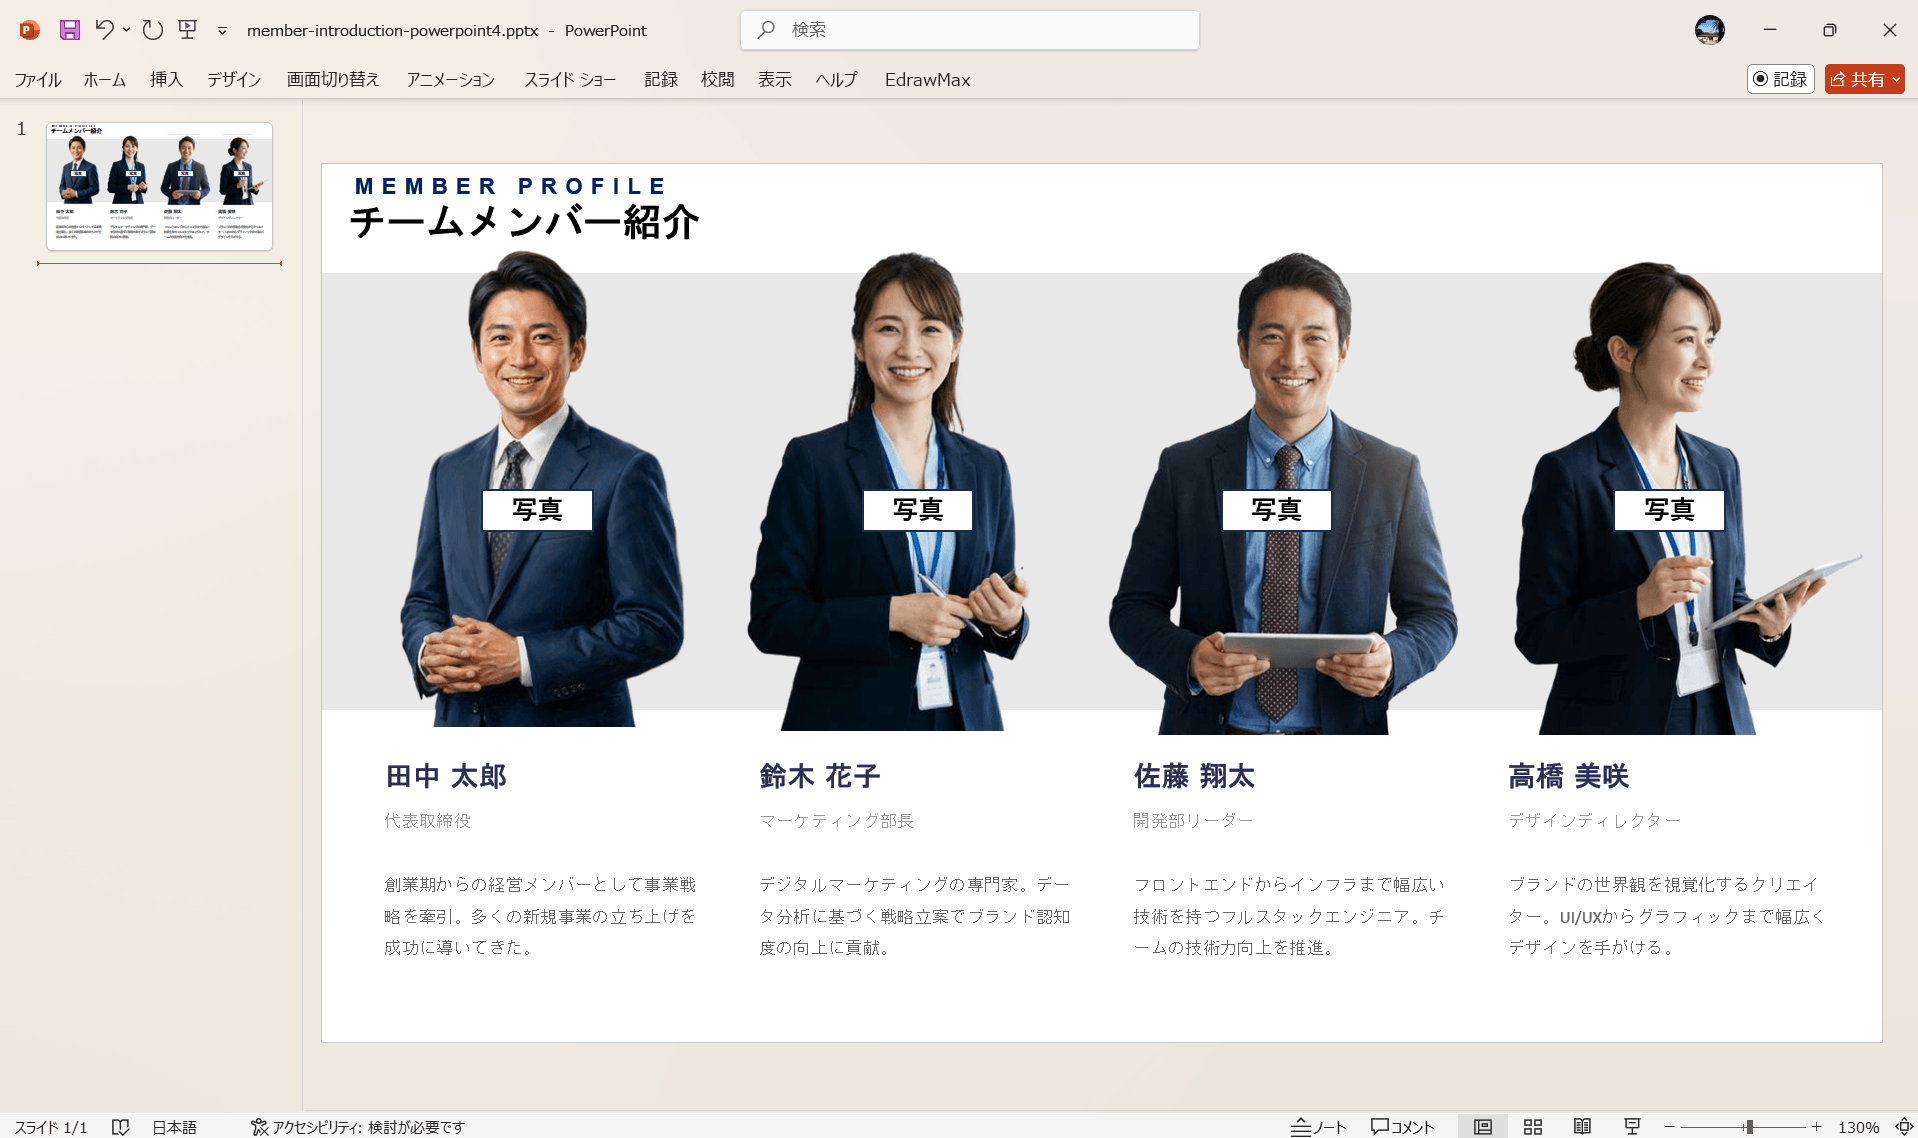Switch to Slide Sorter view

[x=1532, y=1126]
